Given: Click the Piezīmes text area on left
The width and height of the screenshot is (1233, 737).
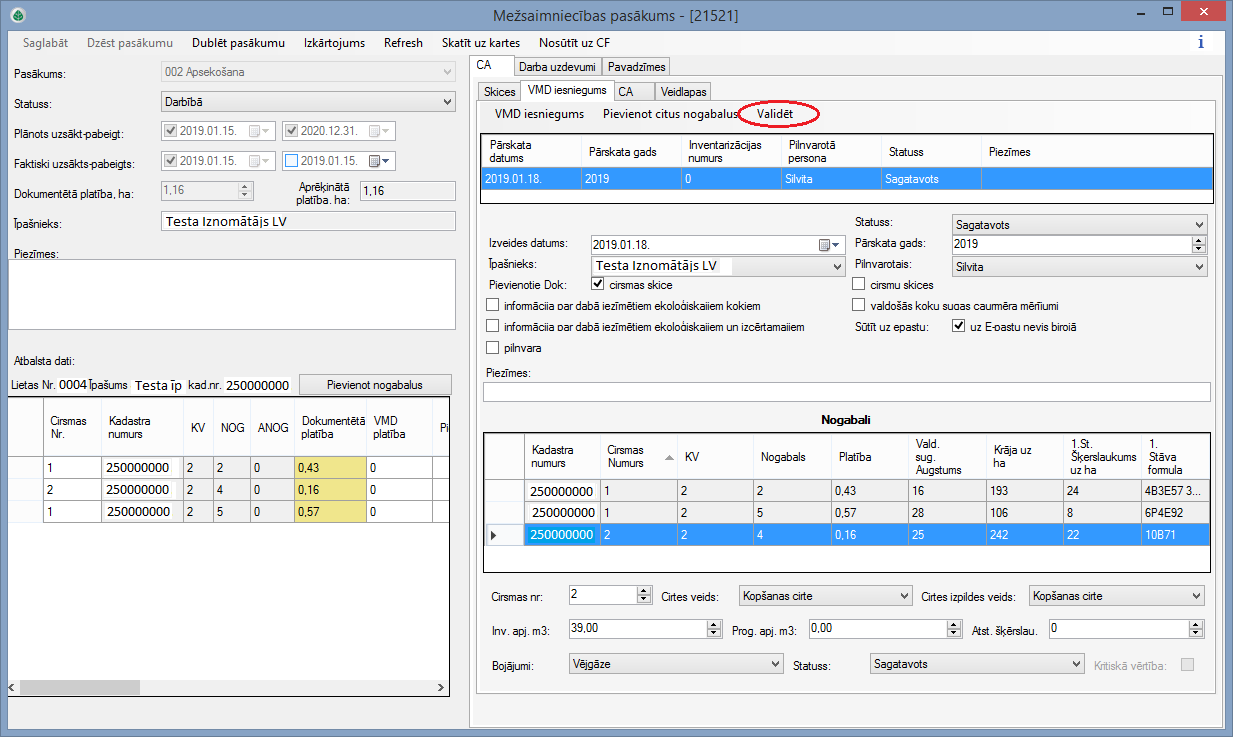Looking at the screenshot, I should pyautogui.click(x=231, y=293).
